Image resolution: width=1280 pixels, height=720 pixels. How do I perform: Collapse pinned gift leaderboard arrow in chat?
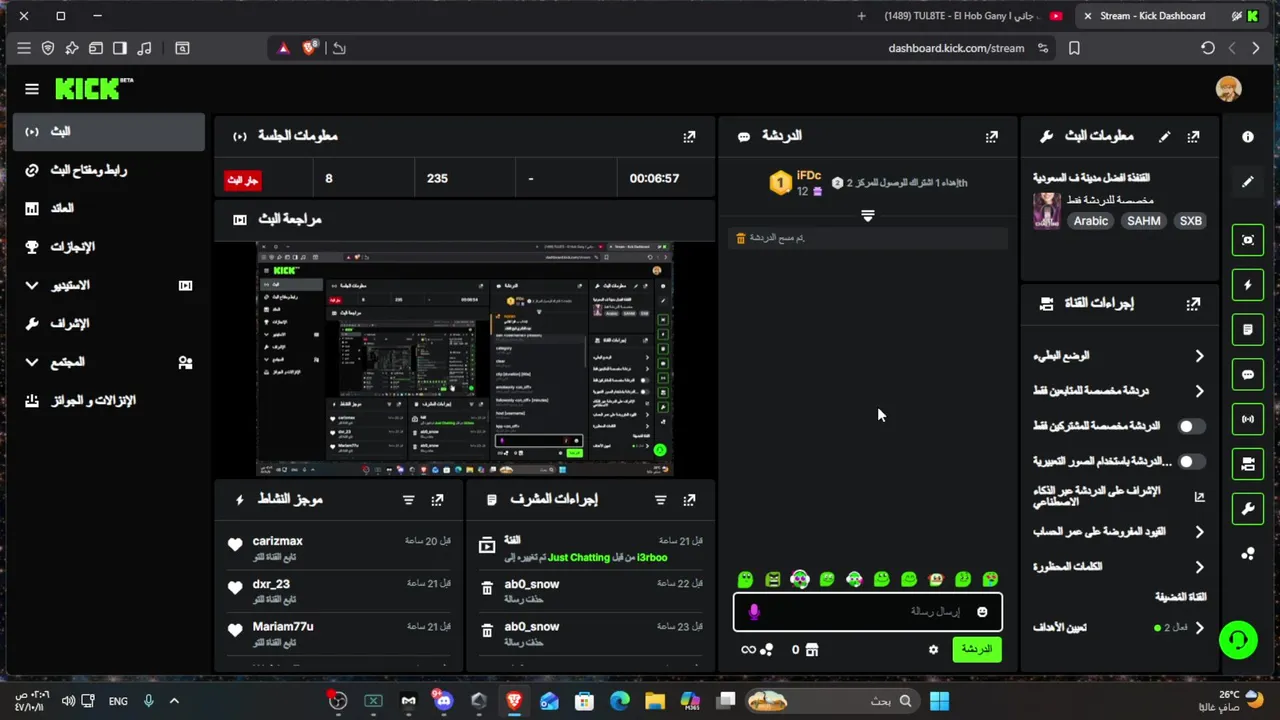867,216
